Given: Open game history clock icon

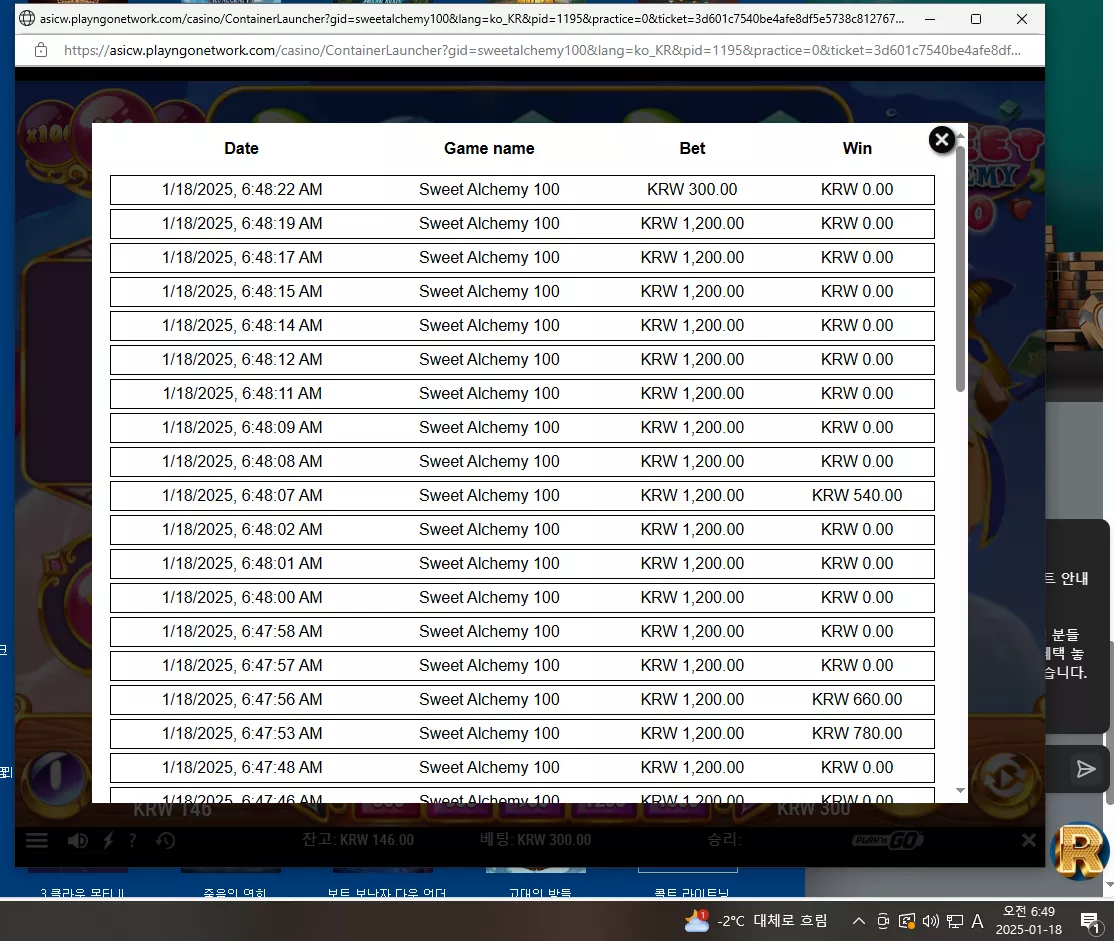Looking at the screenshot, I should point(165,841).
